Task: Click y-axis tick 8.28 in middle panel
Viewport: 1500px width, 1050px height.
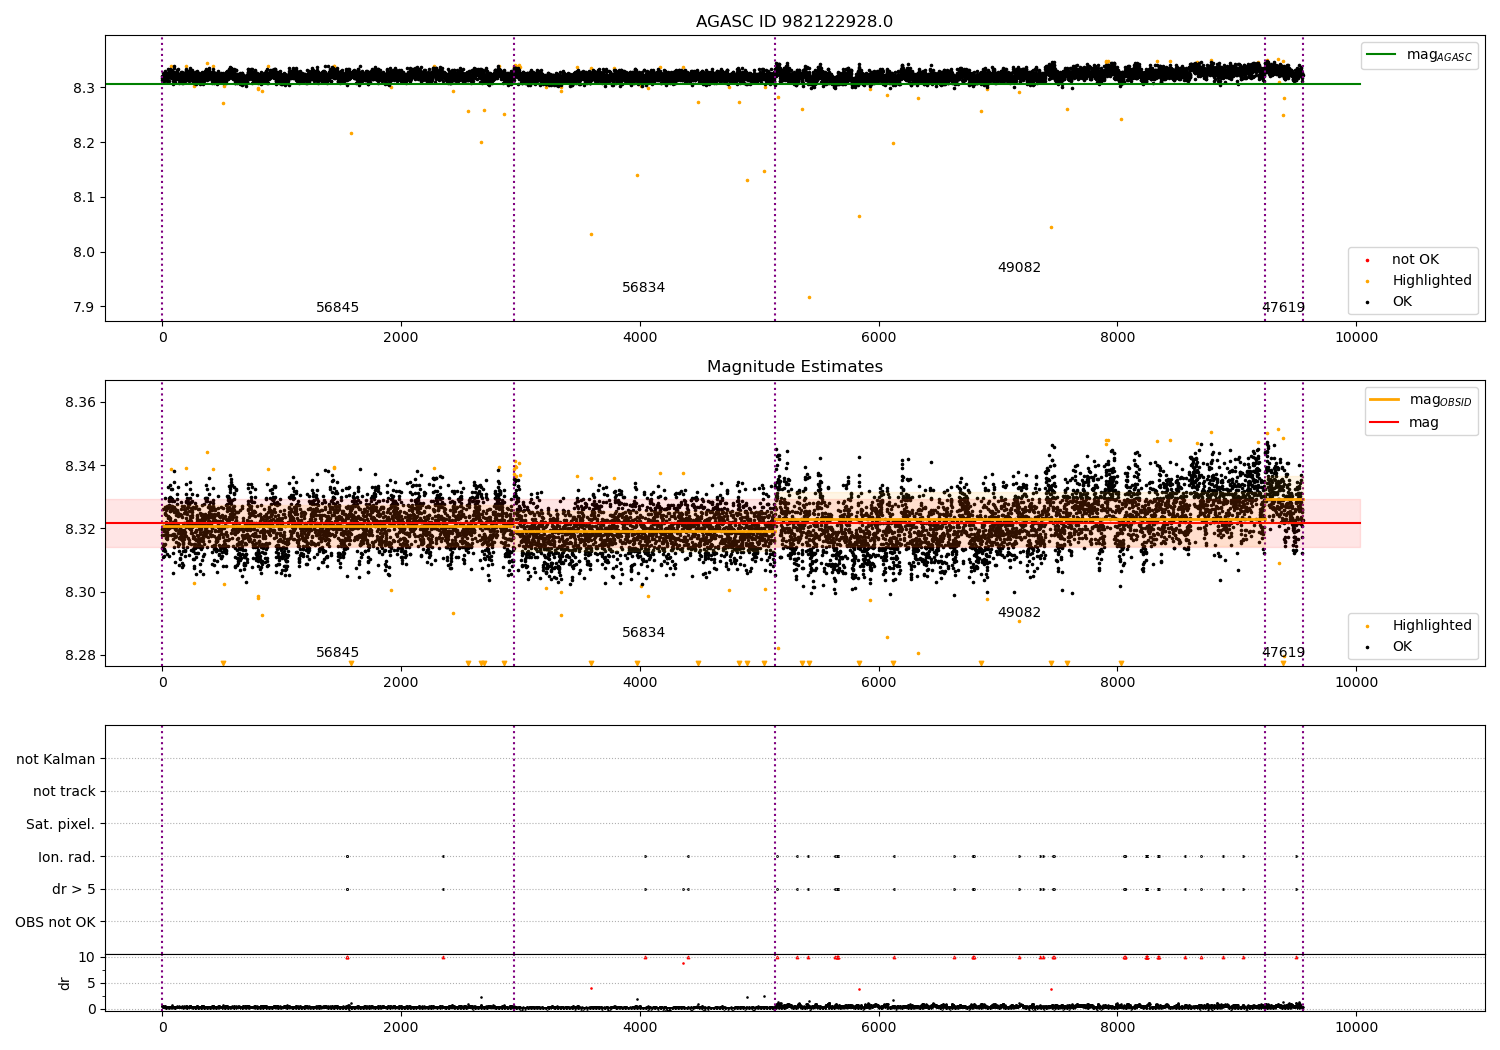Action: (80, 657)
